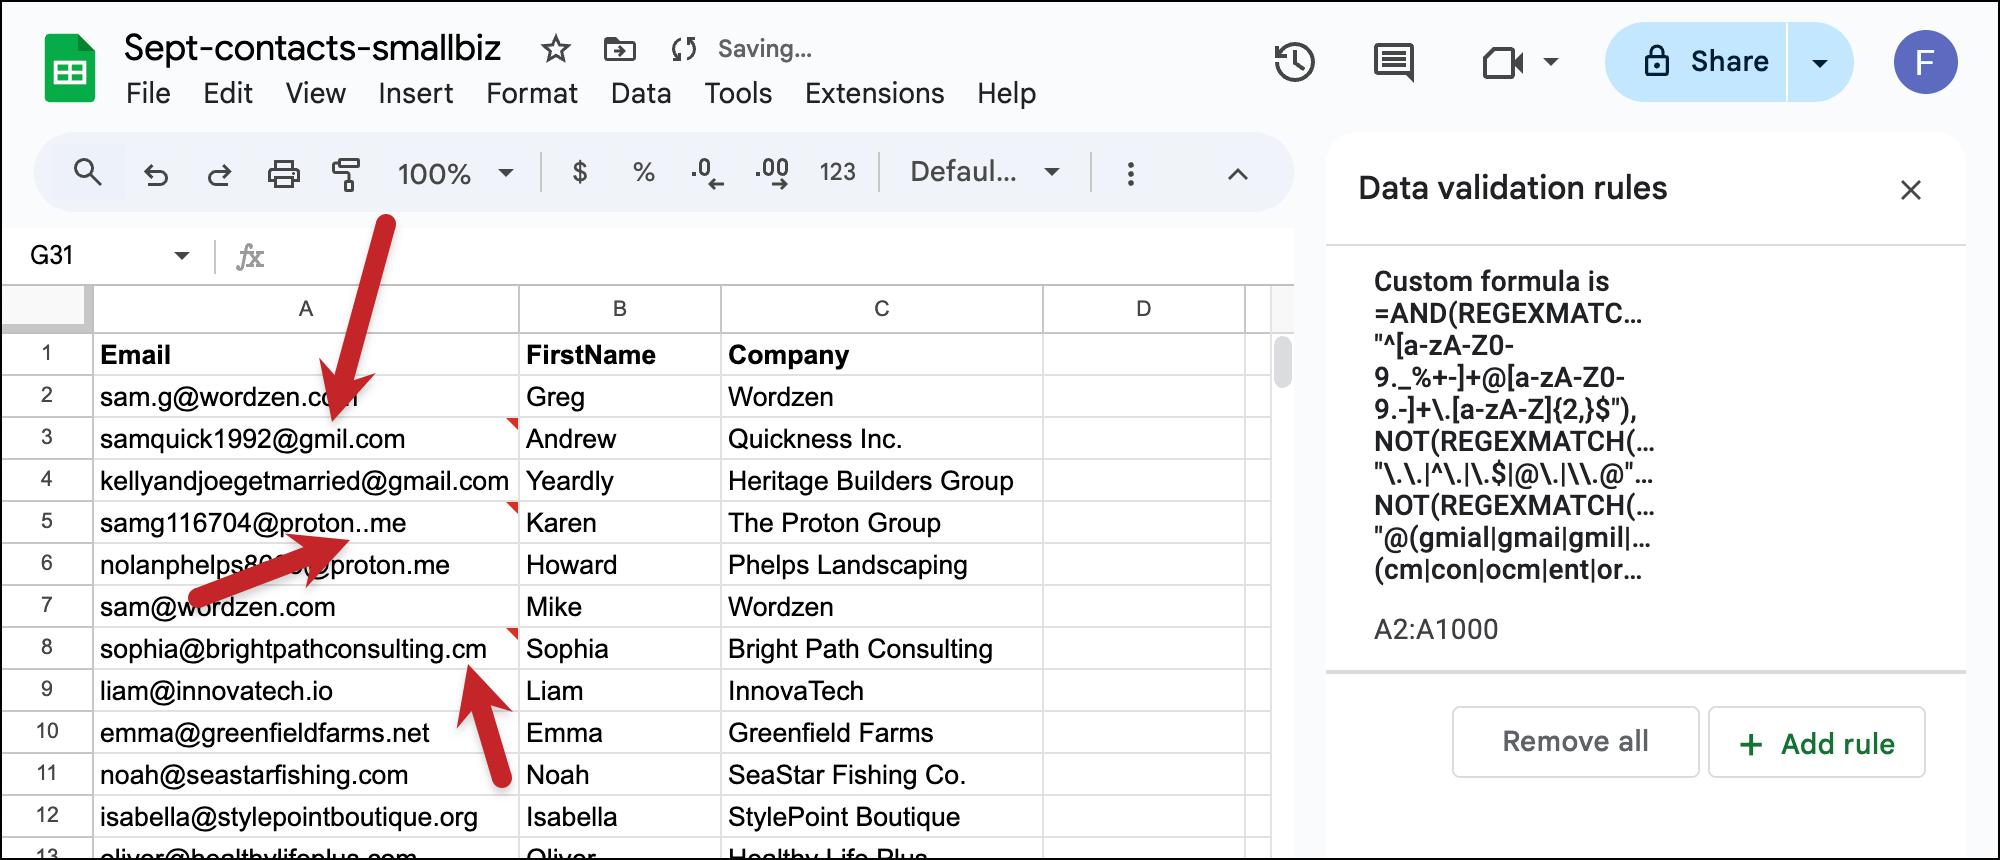The width and height of the screenshot is (2000, 860).
Task: Select the column A header
Action: [x=306, y=309]
